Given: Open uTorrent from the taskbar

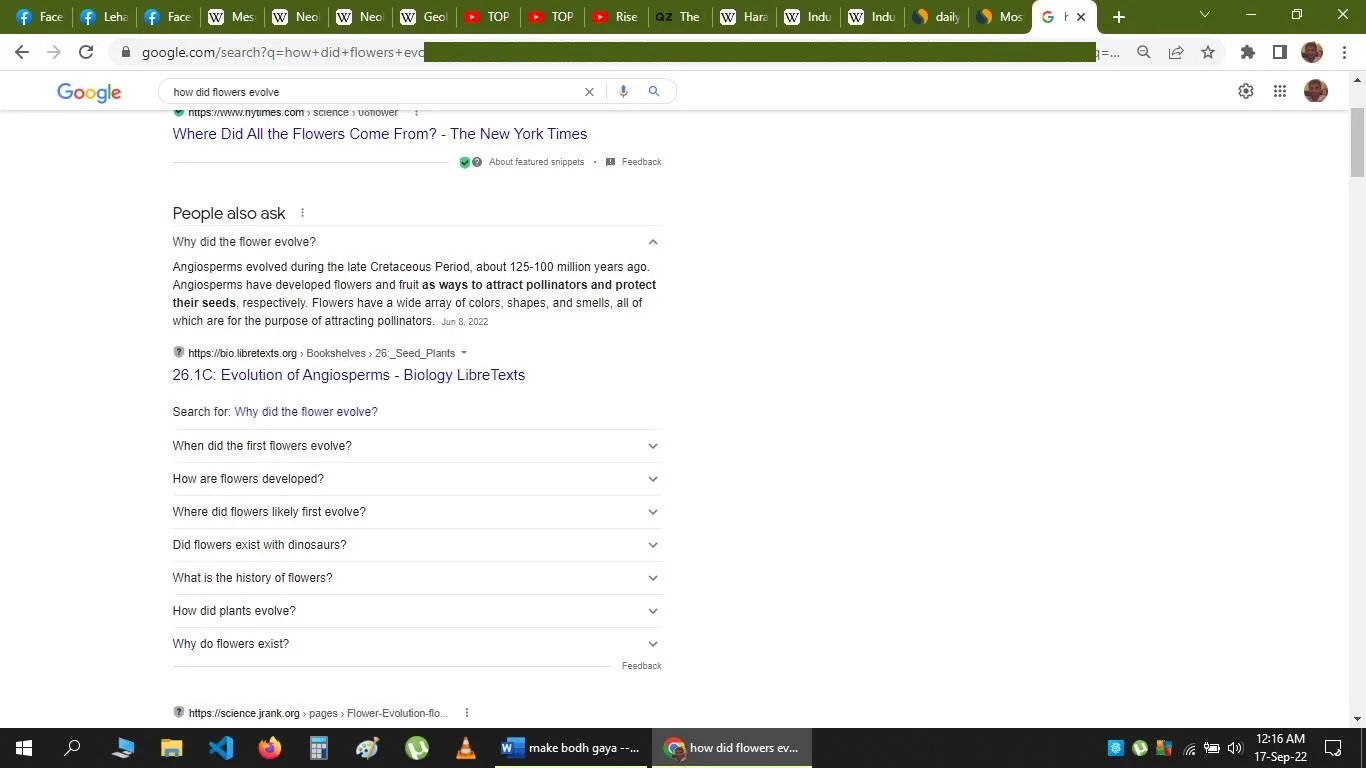Looking at the screenshot, I should coord(417,748).
